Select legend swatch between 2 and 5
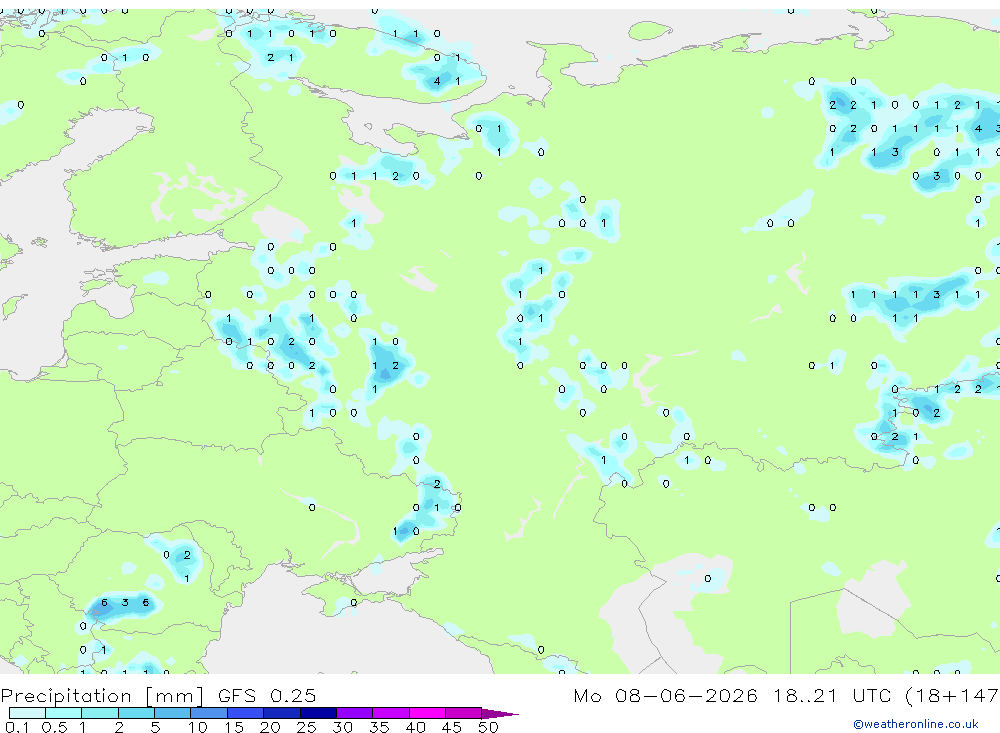The image size is (1000, 733). (136, 713)
